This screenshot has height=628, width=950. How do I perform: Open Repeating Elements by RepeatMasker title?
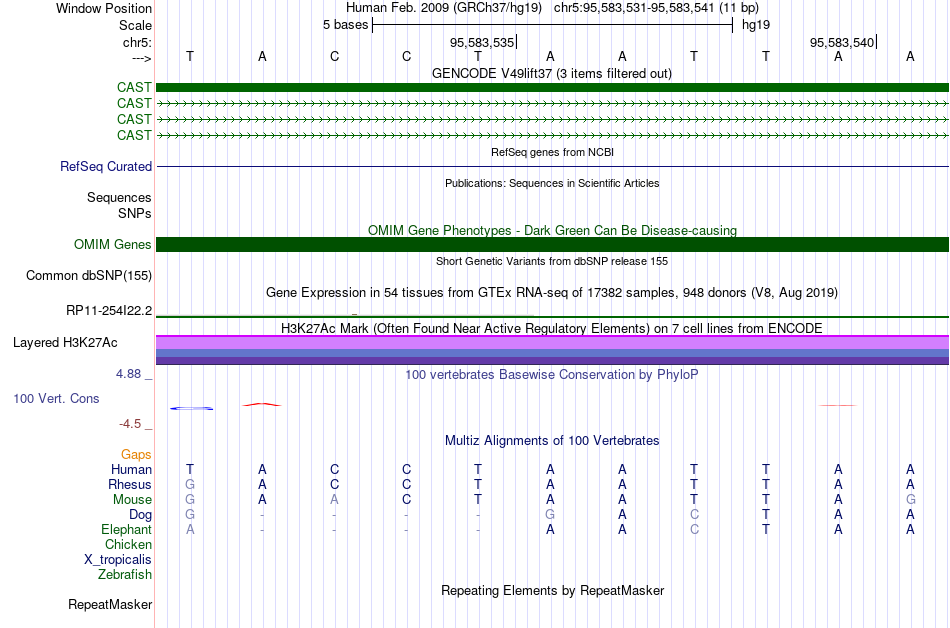(x=552, y=590)
